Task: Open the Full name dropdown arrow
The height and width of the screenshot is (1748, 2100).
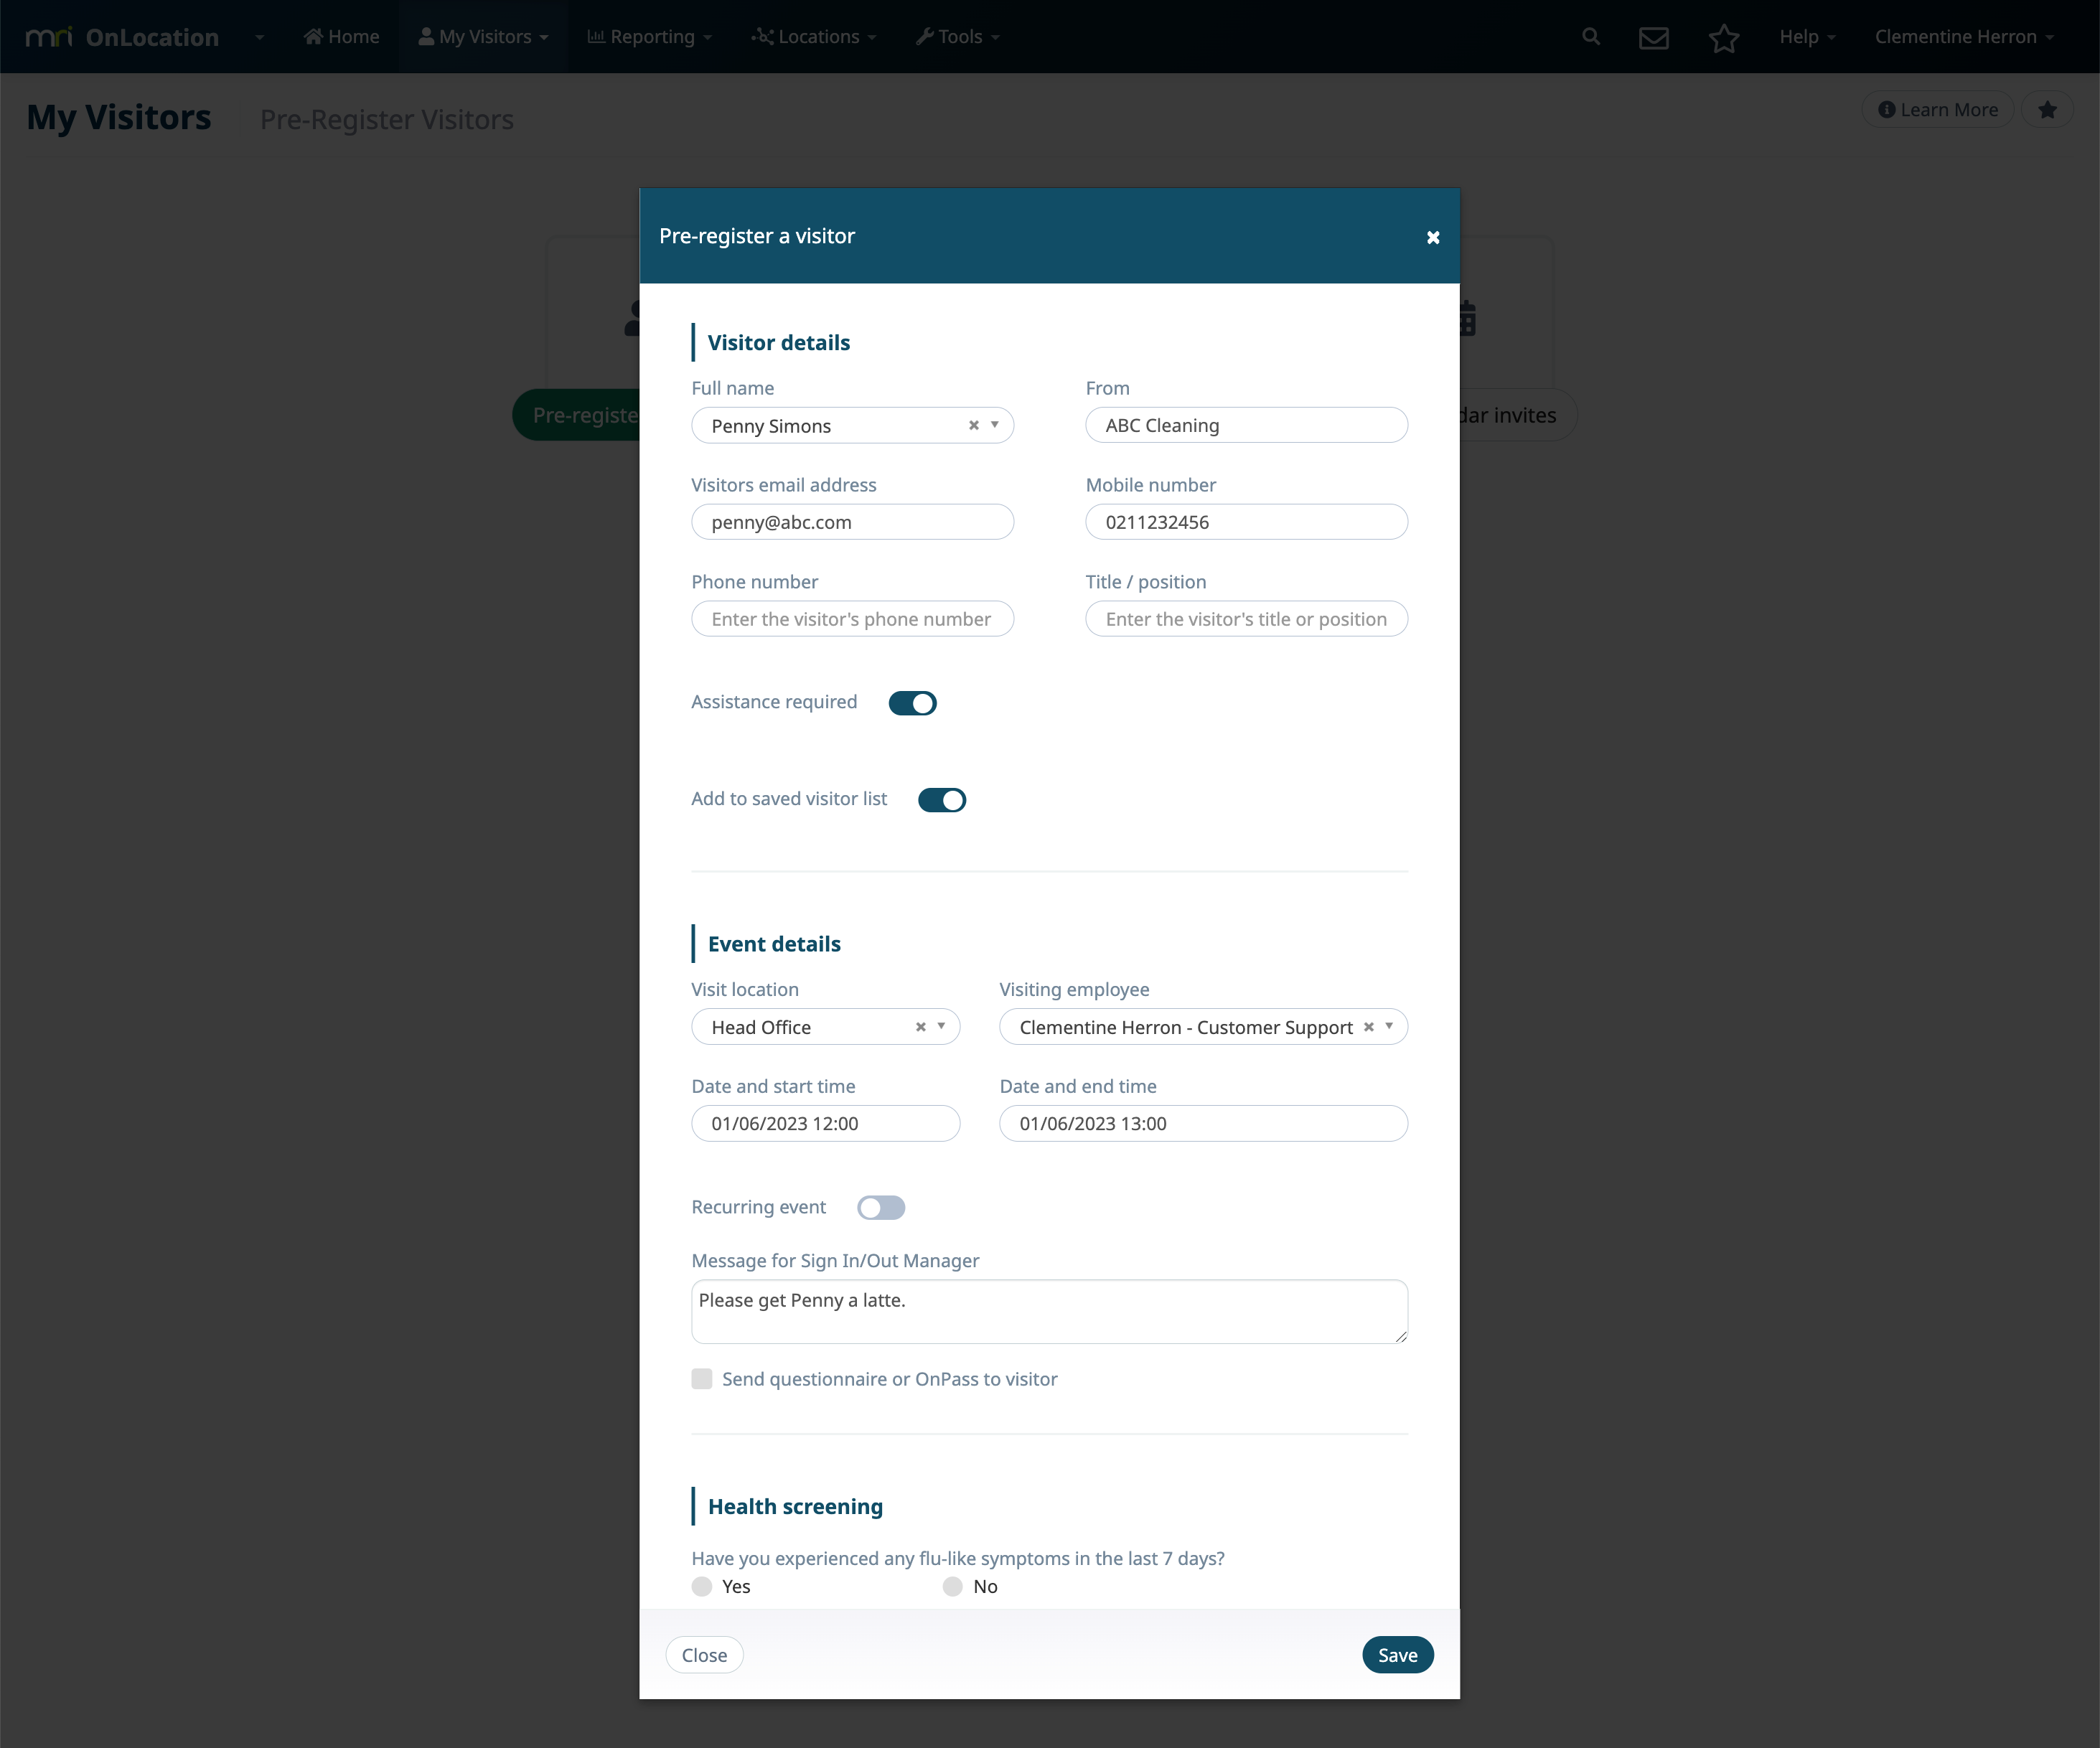Action: (995, 425)
